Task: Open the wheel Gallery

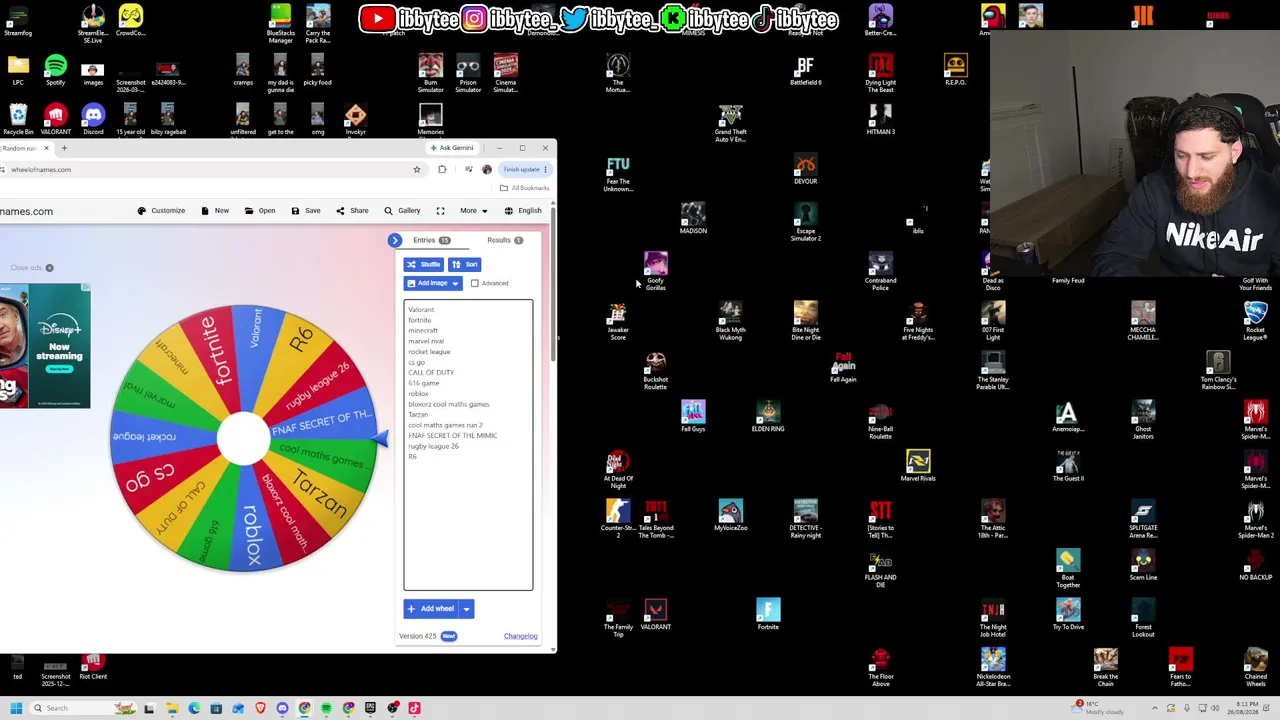Action: 402,211
